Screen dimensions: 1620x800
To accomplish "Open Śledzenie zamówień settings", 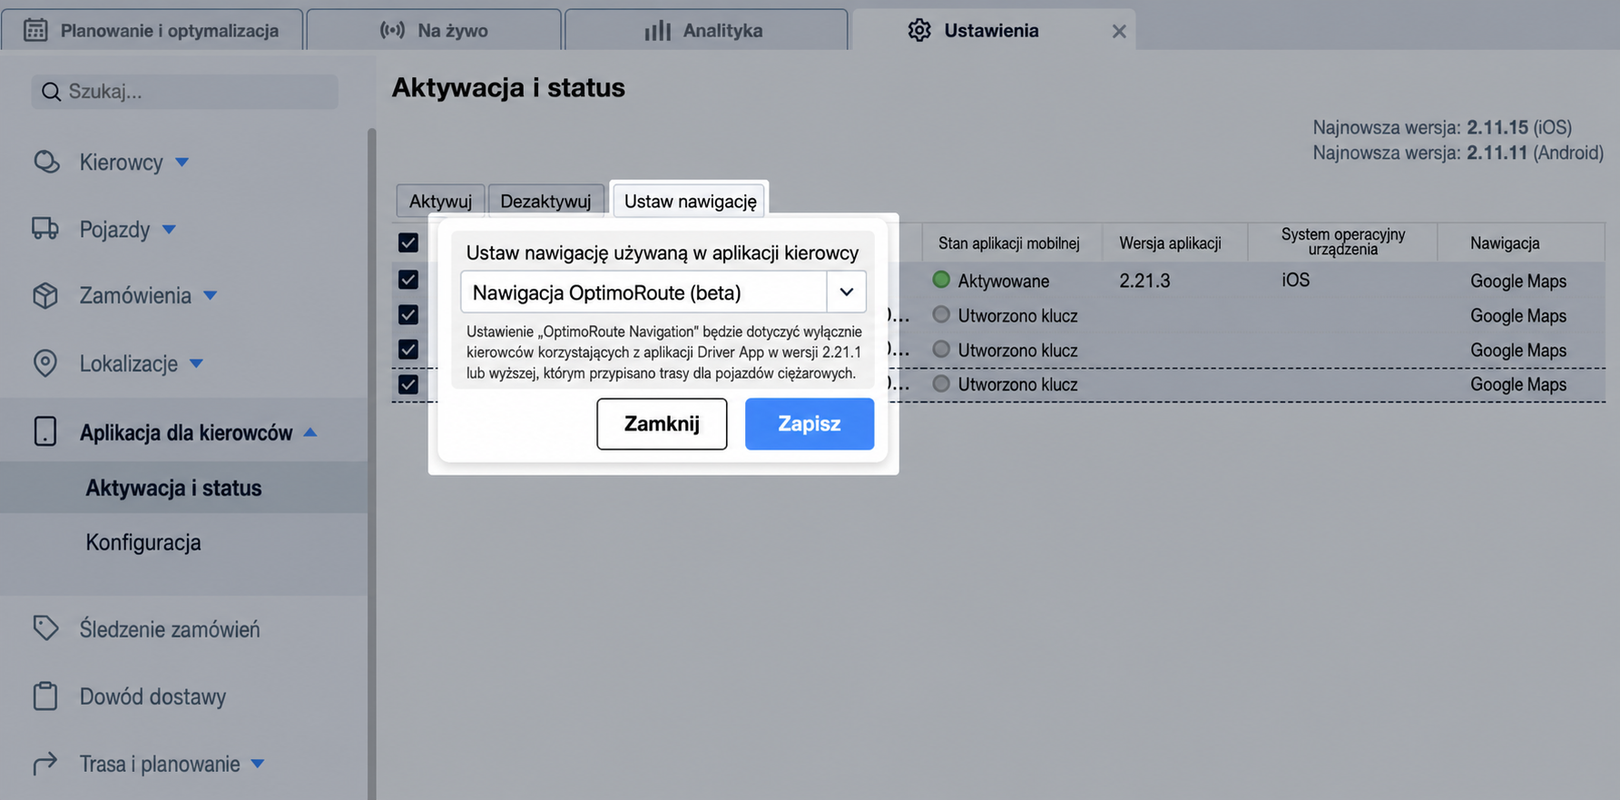I will [x=170, y=629].
